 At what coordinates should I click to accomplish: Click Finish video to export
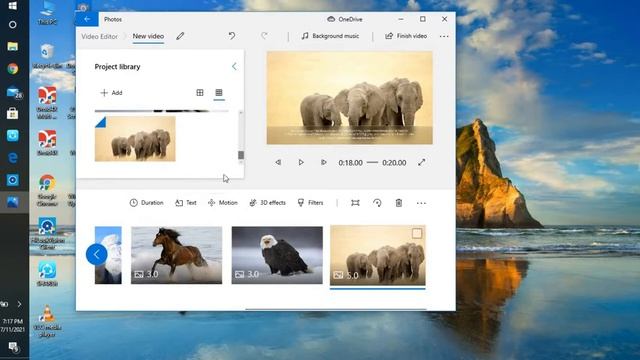pos(406,36)
